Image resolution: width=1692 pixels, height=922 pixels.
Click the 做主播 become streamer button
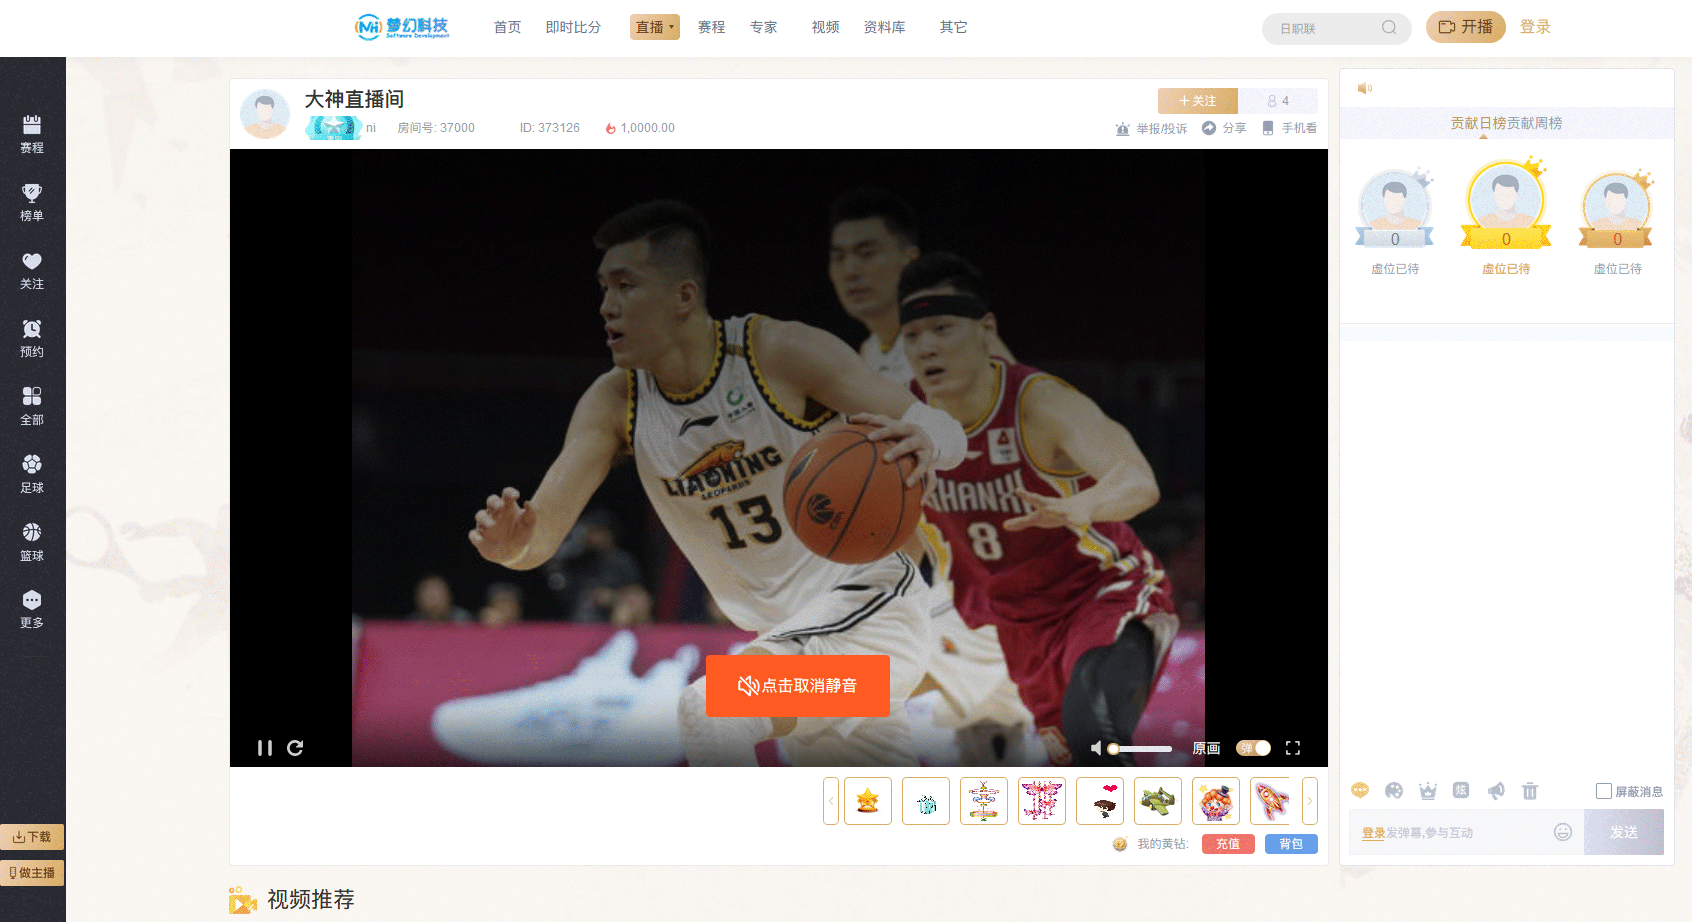tap(32, 873)
